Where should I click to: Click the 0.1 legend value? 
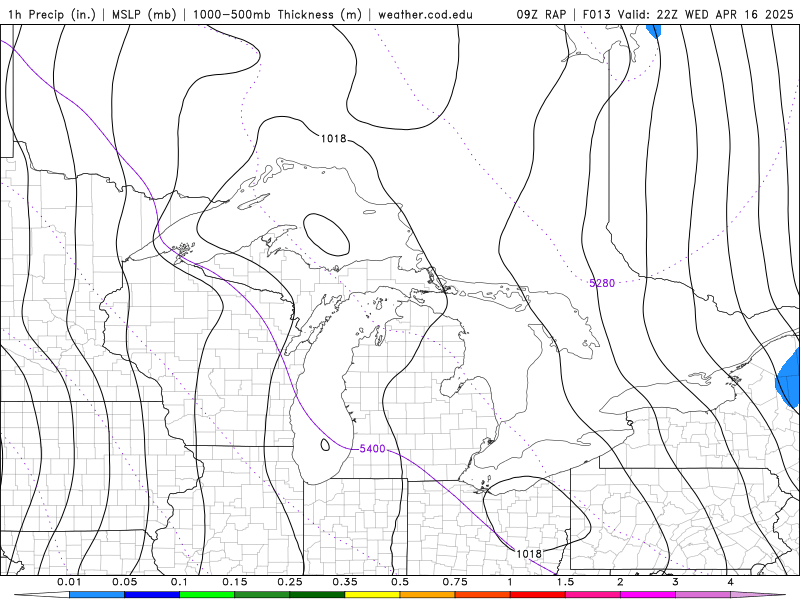click(x=179, y=582)
